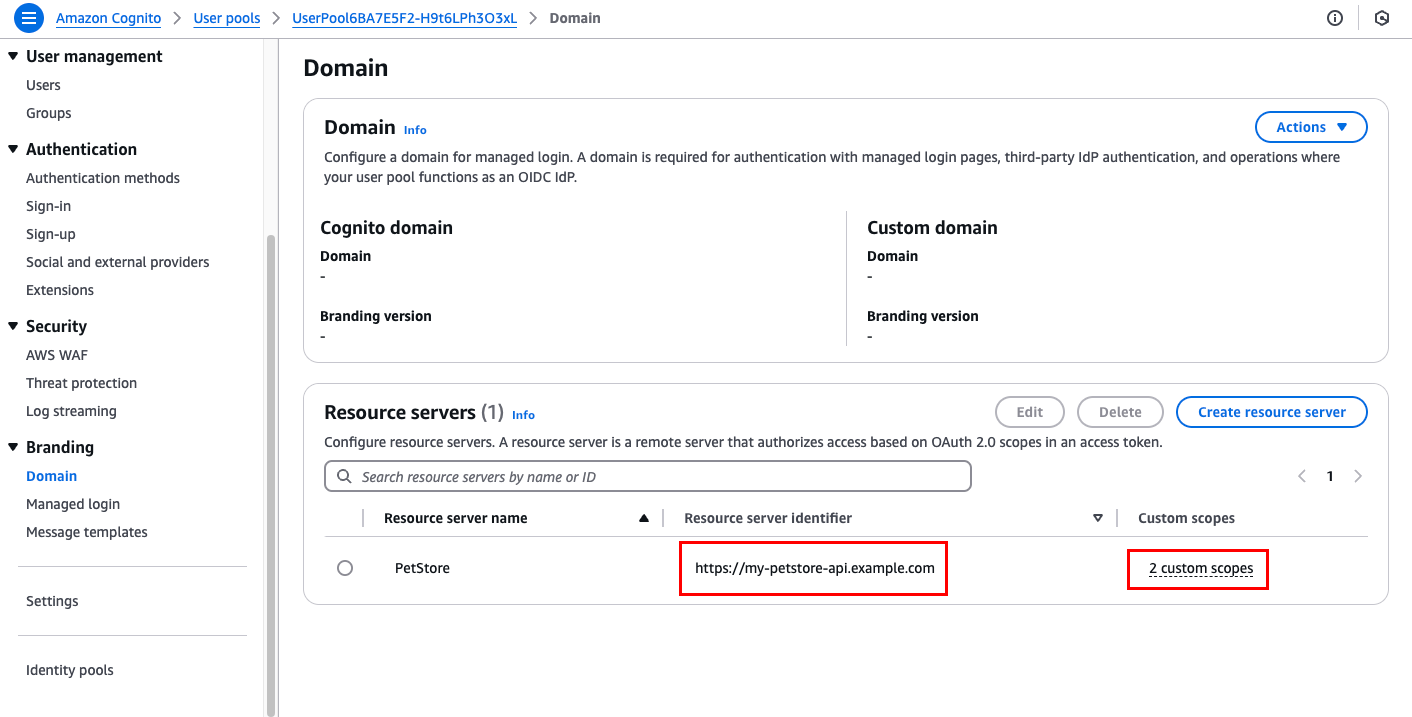Open Identity pools from the sidebar
Image resolution: width=1412 pixels, height=717 pixels.
[70, 669]
